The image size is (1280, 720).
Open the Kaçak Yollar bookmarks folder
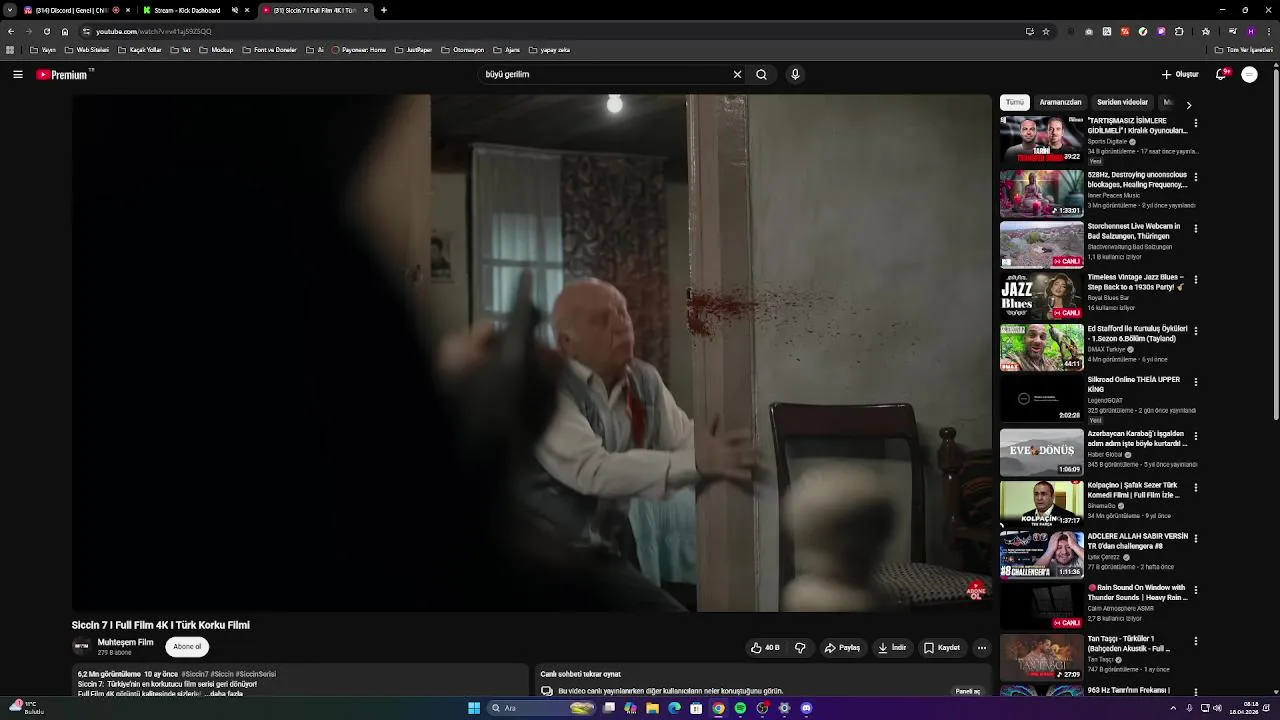pos(140,50)
